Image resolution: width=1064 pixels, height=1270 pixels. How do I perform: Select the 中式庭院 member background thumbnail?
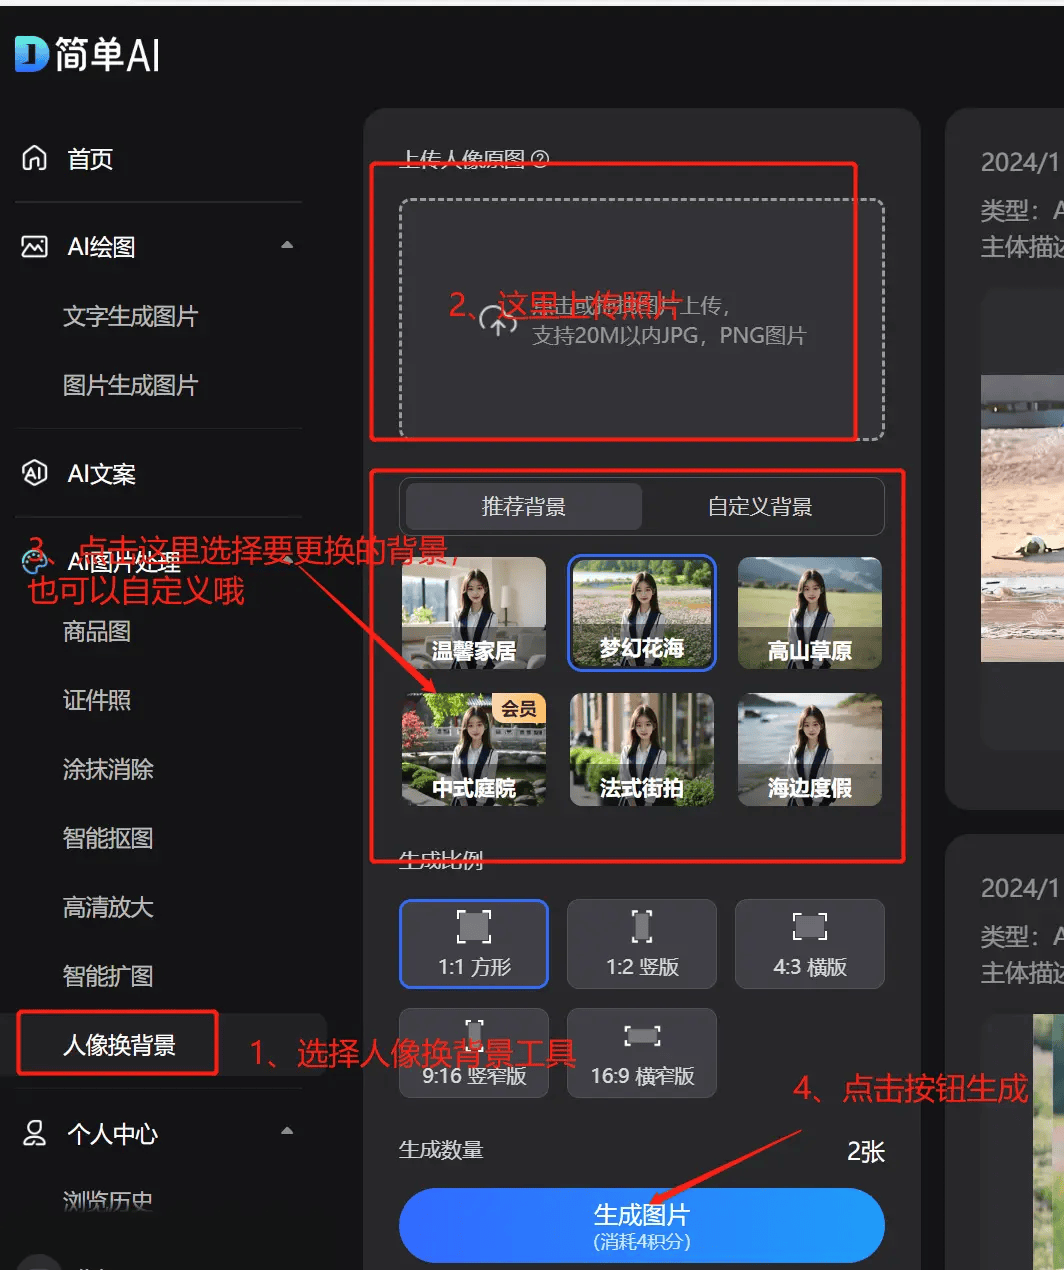(474, 749)
